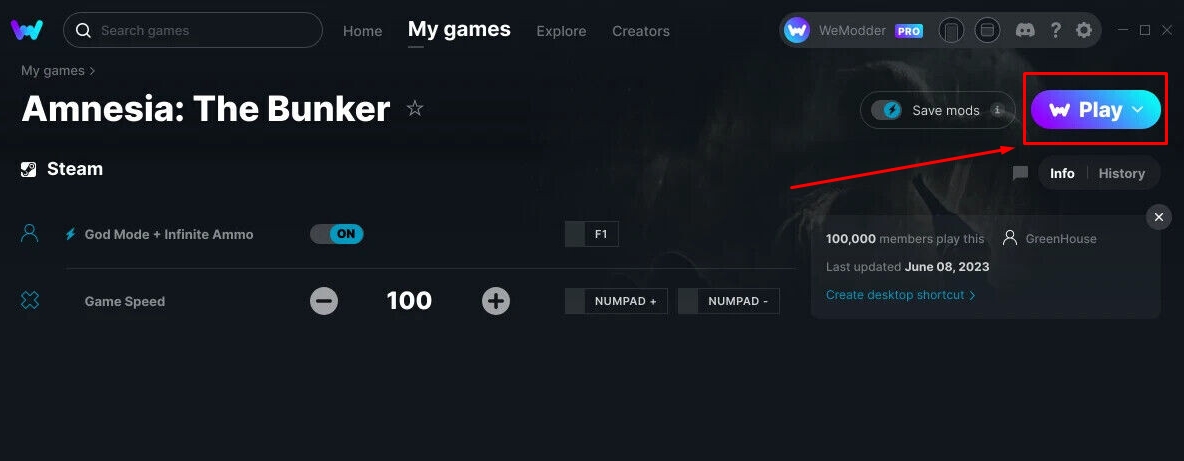Expand the Play button dropdown arrow

point(1137,110)
